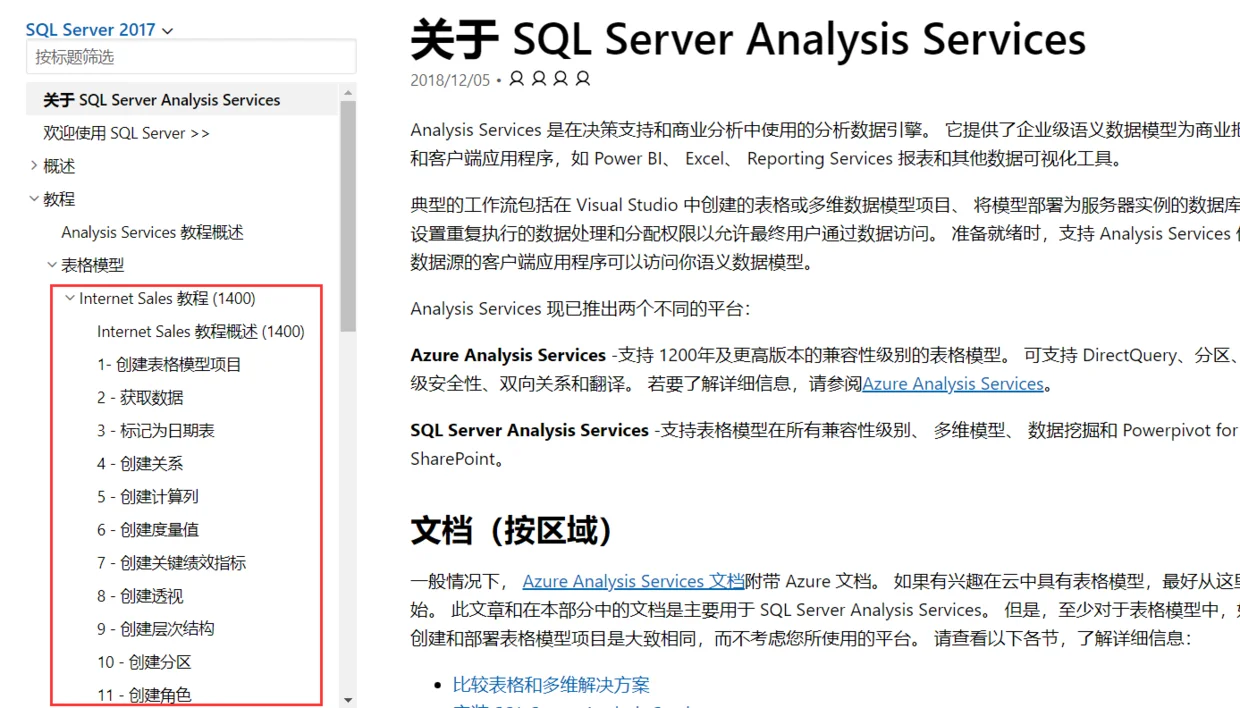Select lesson 2 - 获取数据
The width and height of the screenshot is (1240, 708).
point(140,397)
